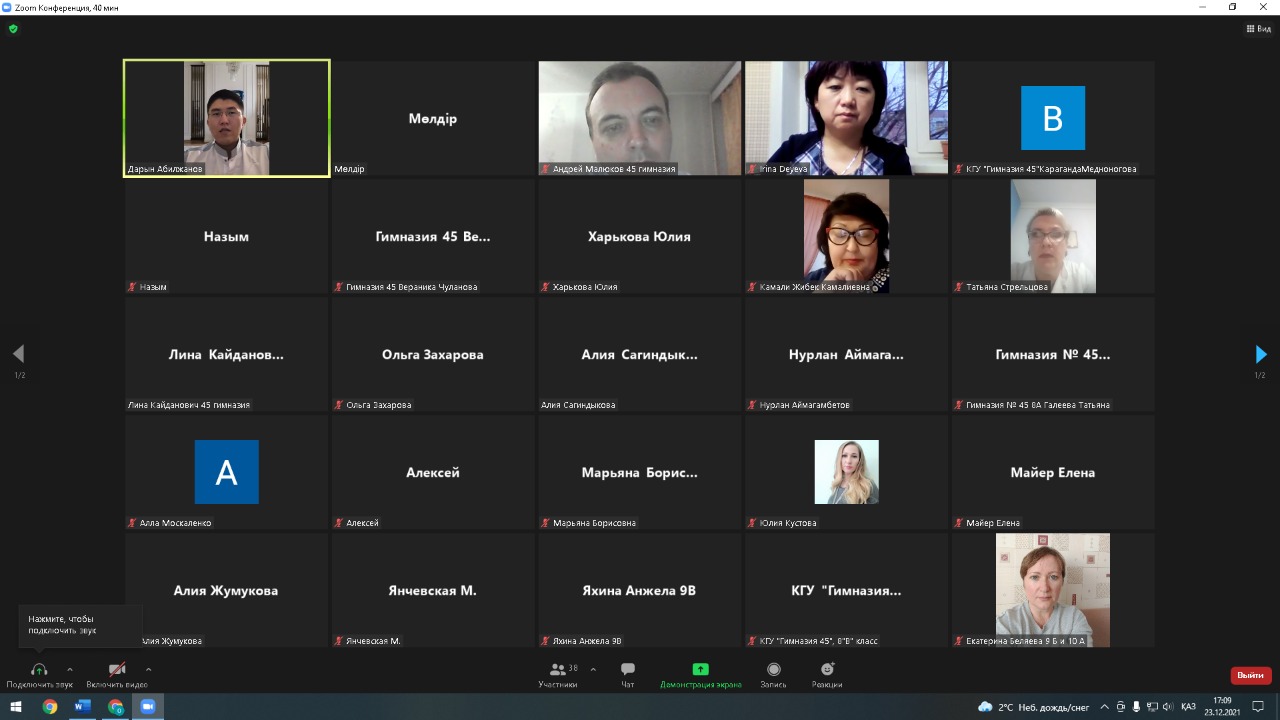Viewport: 1280px width, 720px height.
Task: Open Microsoft Word from the taskbar
Action: point(83,707)
